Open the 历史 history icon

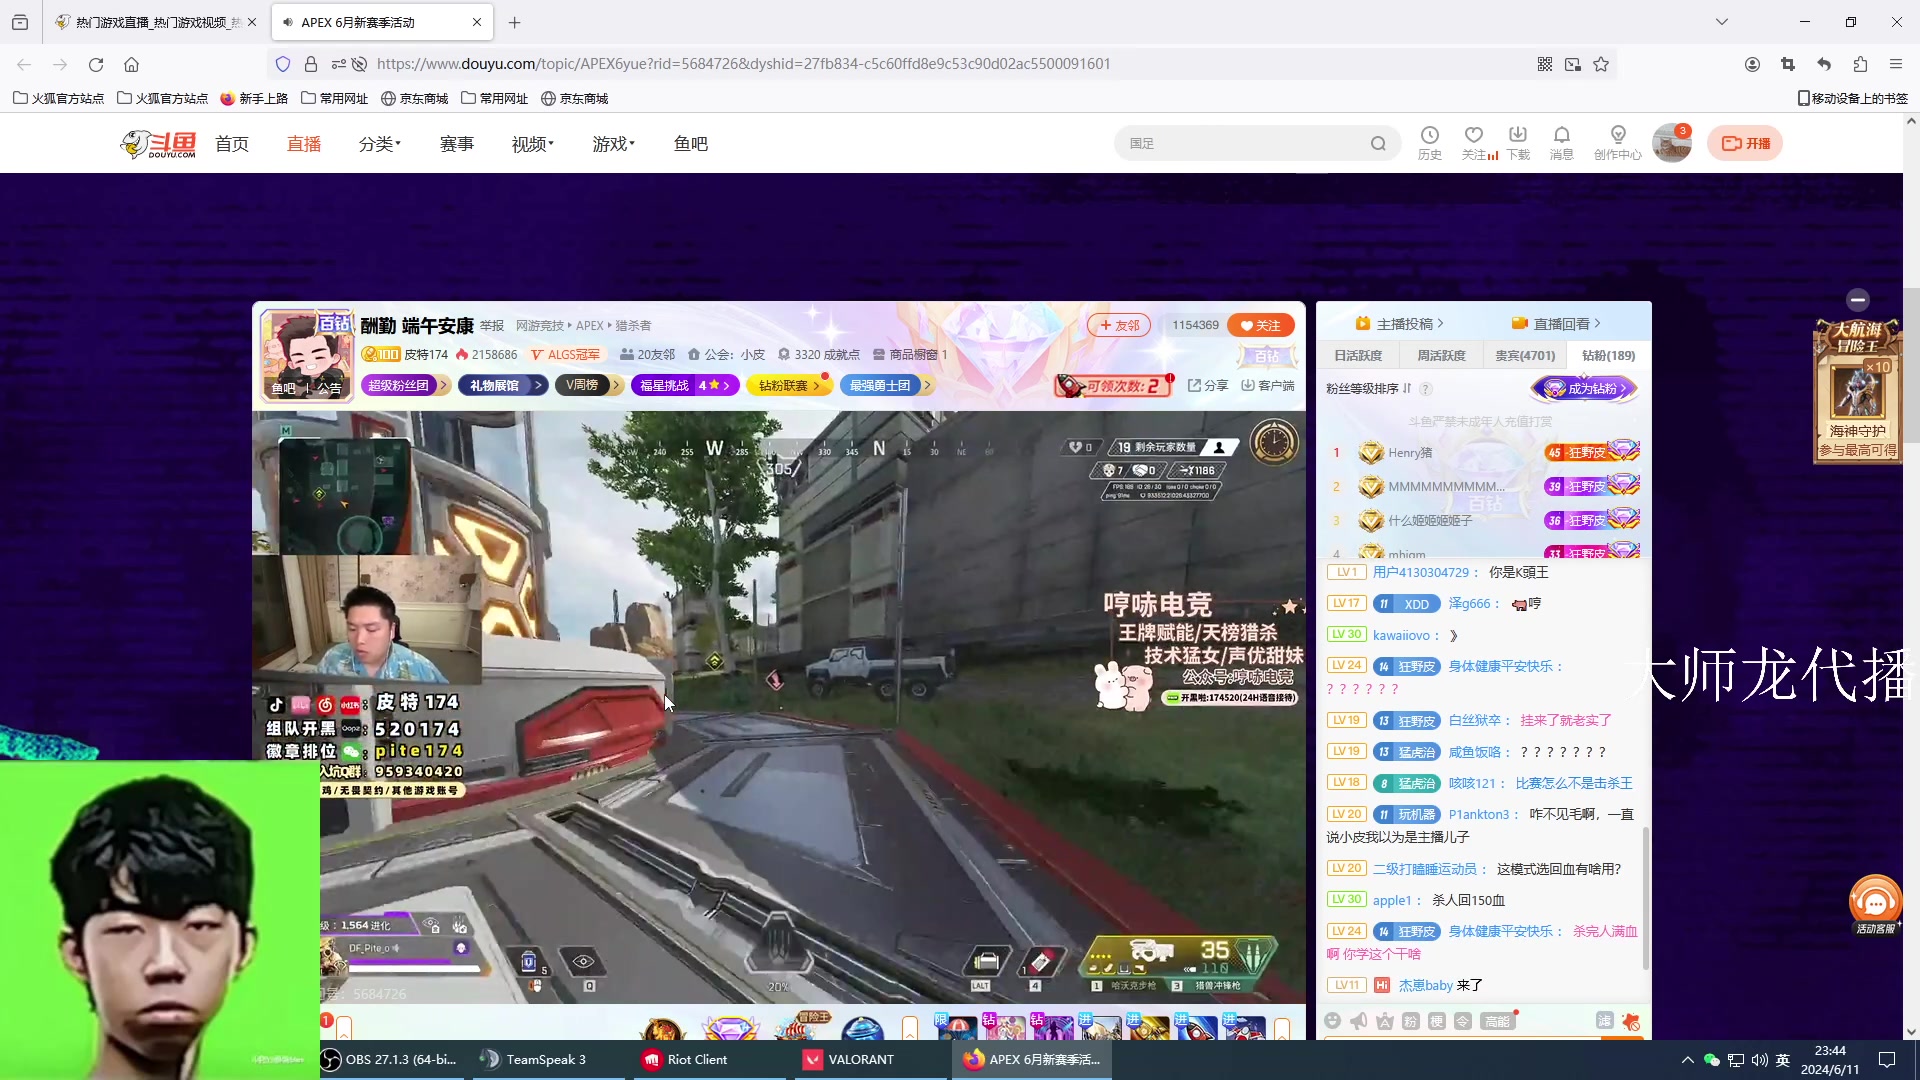[x=1430, y=142]
